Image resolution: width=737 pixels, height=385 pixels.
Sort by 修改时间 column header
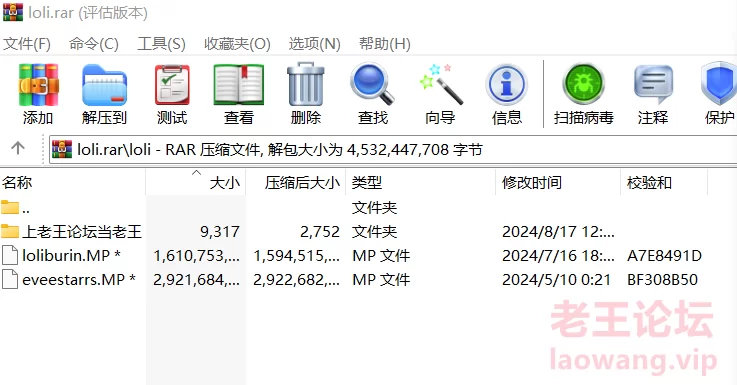[x=557, y=182]
